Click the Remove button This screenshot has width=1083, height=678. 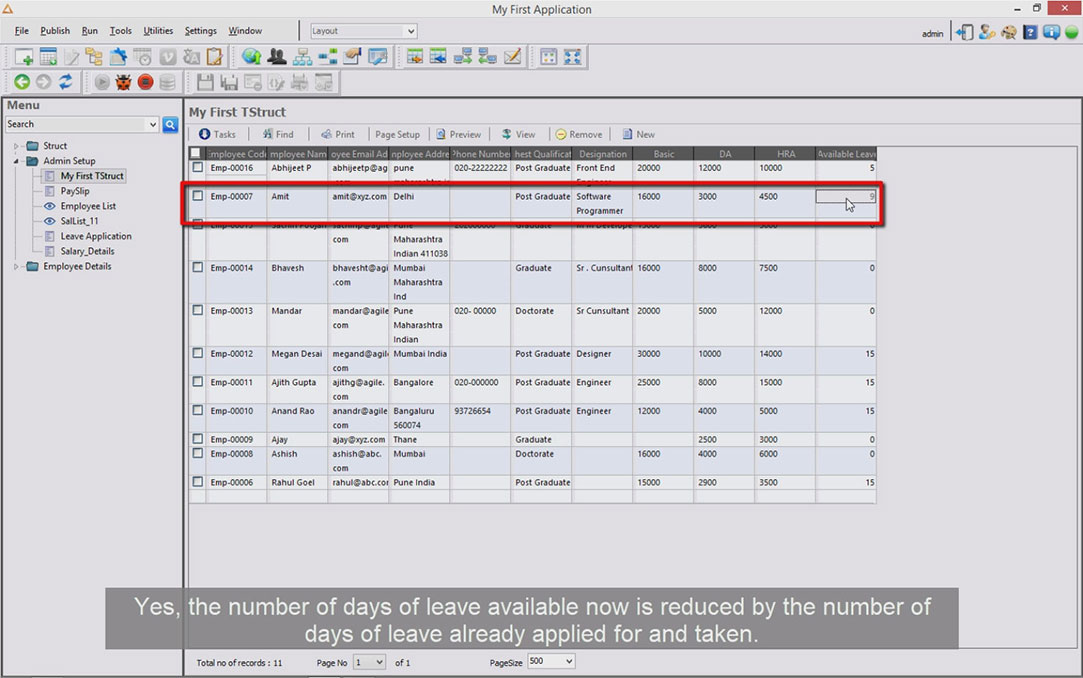pyautogui.click(x=579, y=135)
